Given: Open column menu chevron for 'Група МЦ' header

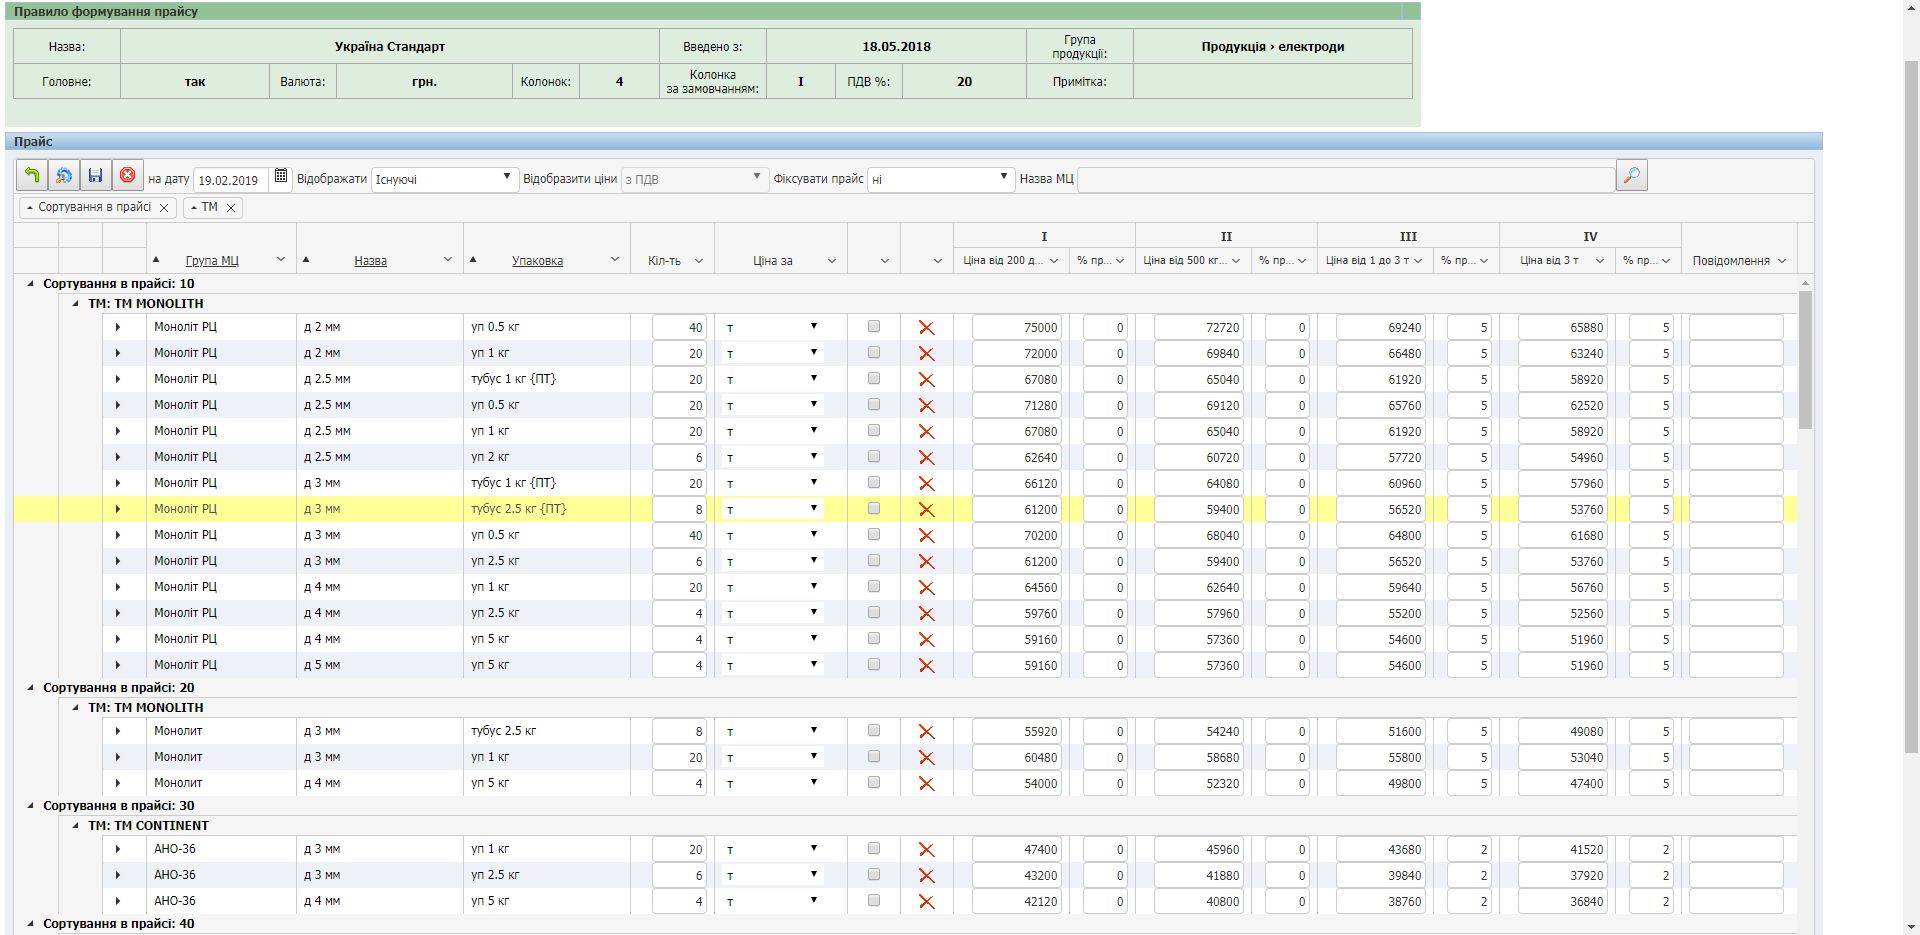Looking at the screenshot, I should coord(280,260).
